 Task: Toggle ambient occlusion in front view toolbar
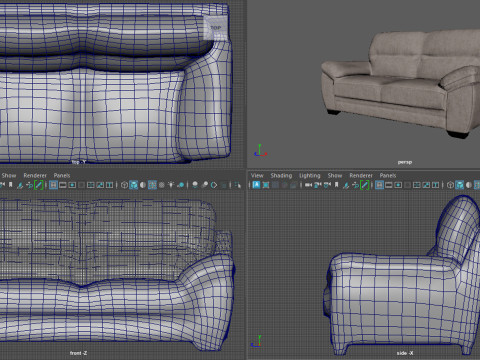(x=195, y=185)
